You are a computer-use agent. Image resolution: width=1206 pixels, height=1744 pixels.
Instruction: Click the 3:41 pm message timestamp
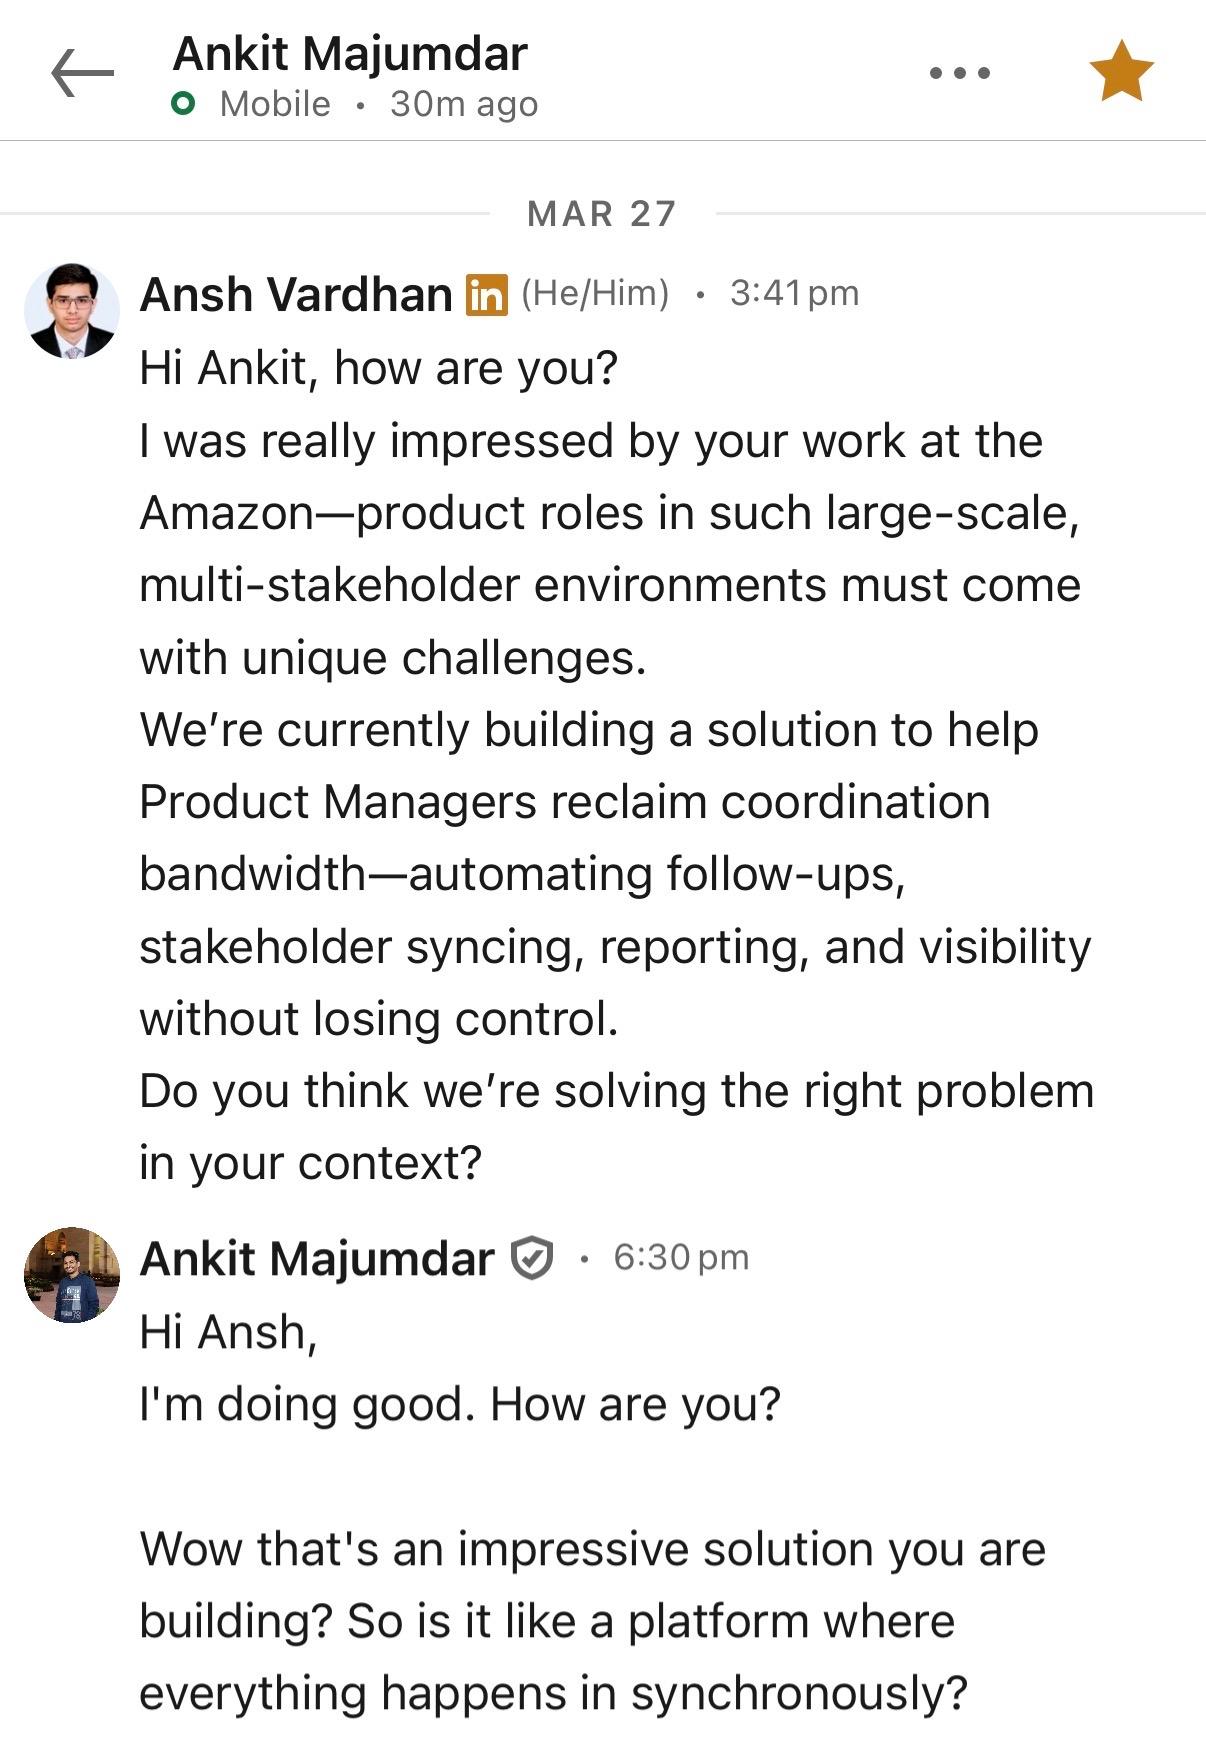click(794, 293)
